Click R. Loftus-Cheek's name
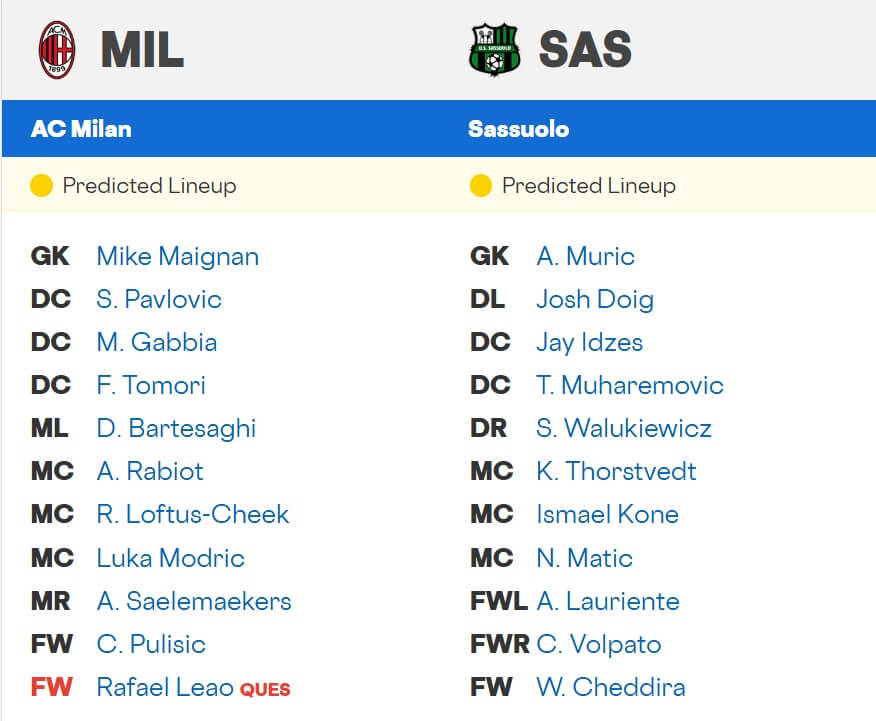 192,514
